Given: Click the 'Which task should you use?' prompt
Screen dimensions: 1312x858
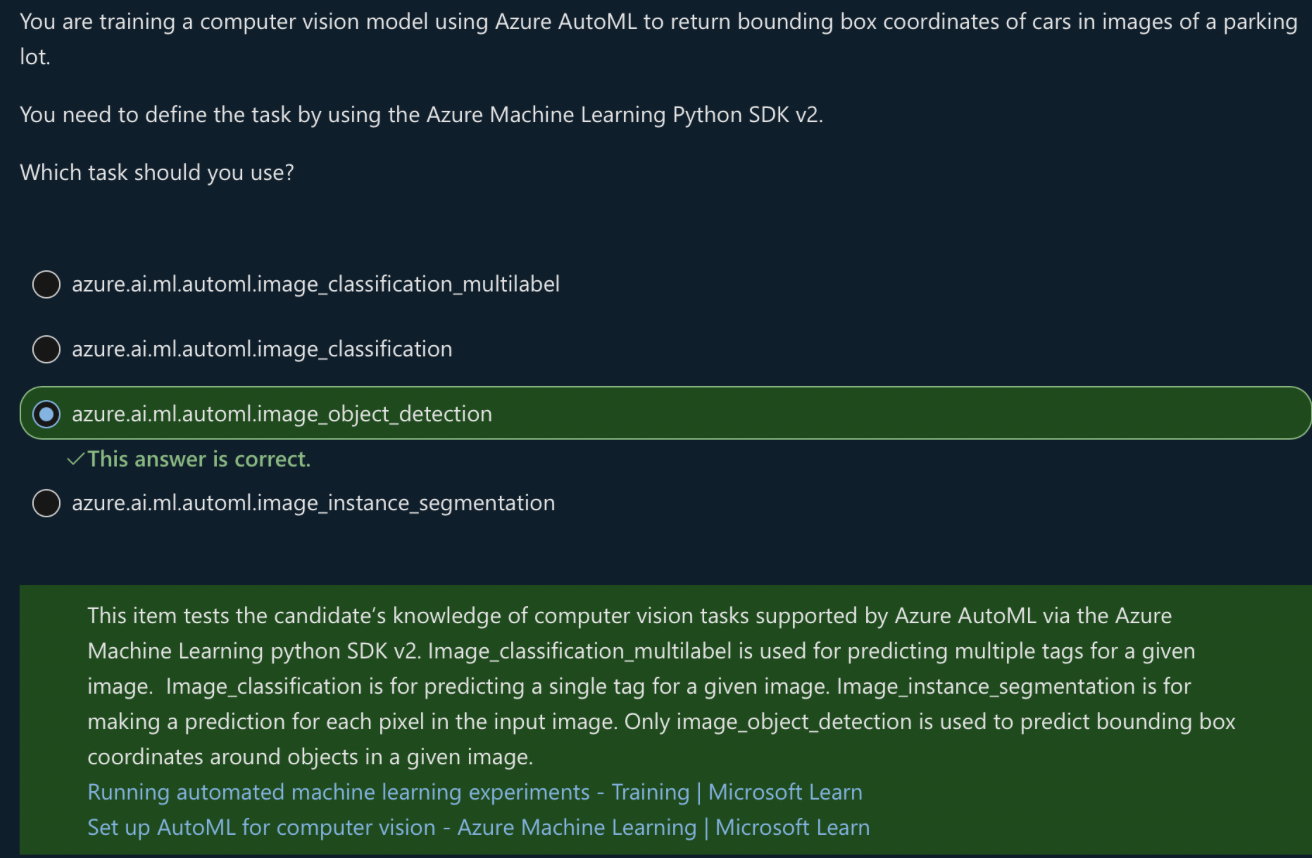Looking at the screenshot, I should 157,172.
